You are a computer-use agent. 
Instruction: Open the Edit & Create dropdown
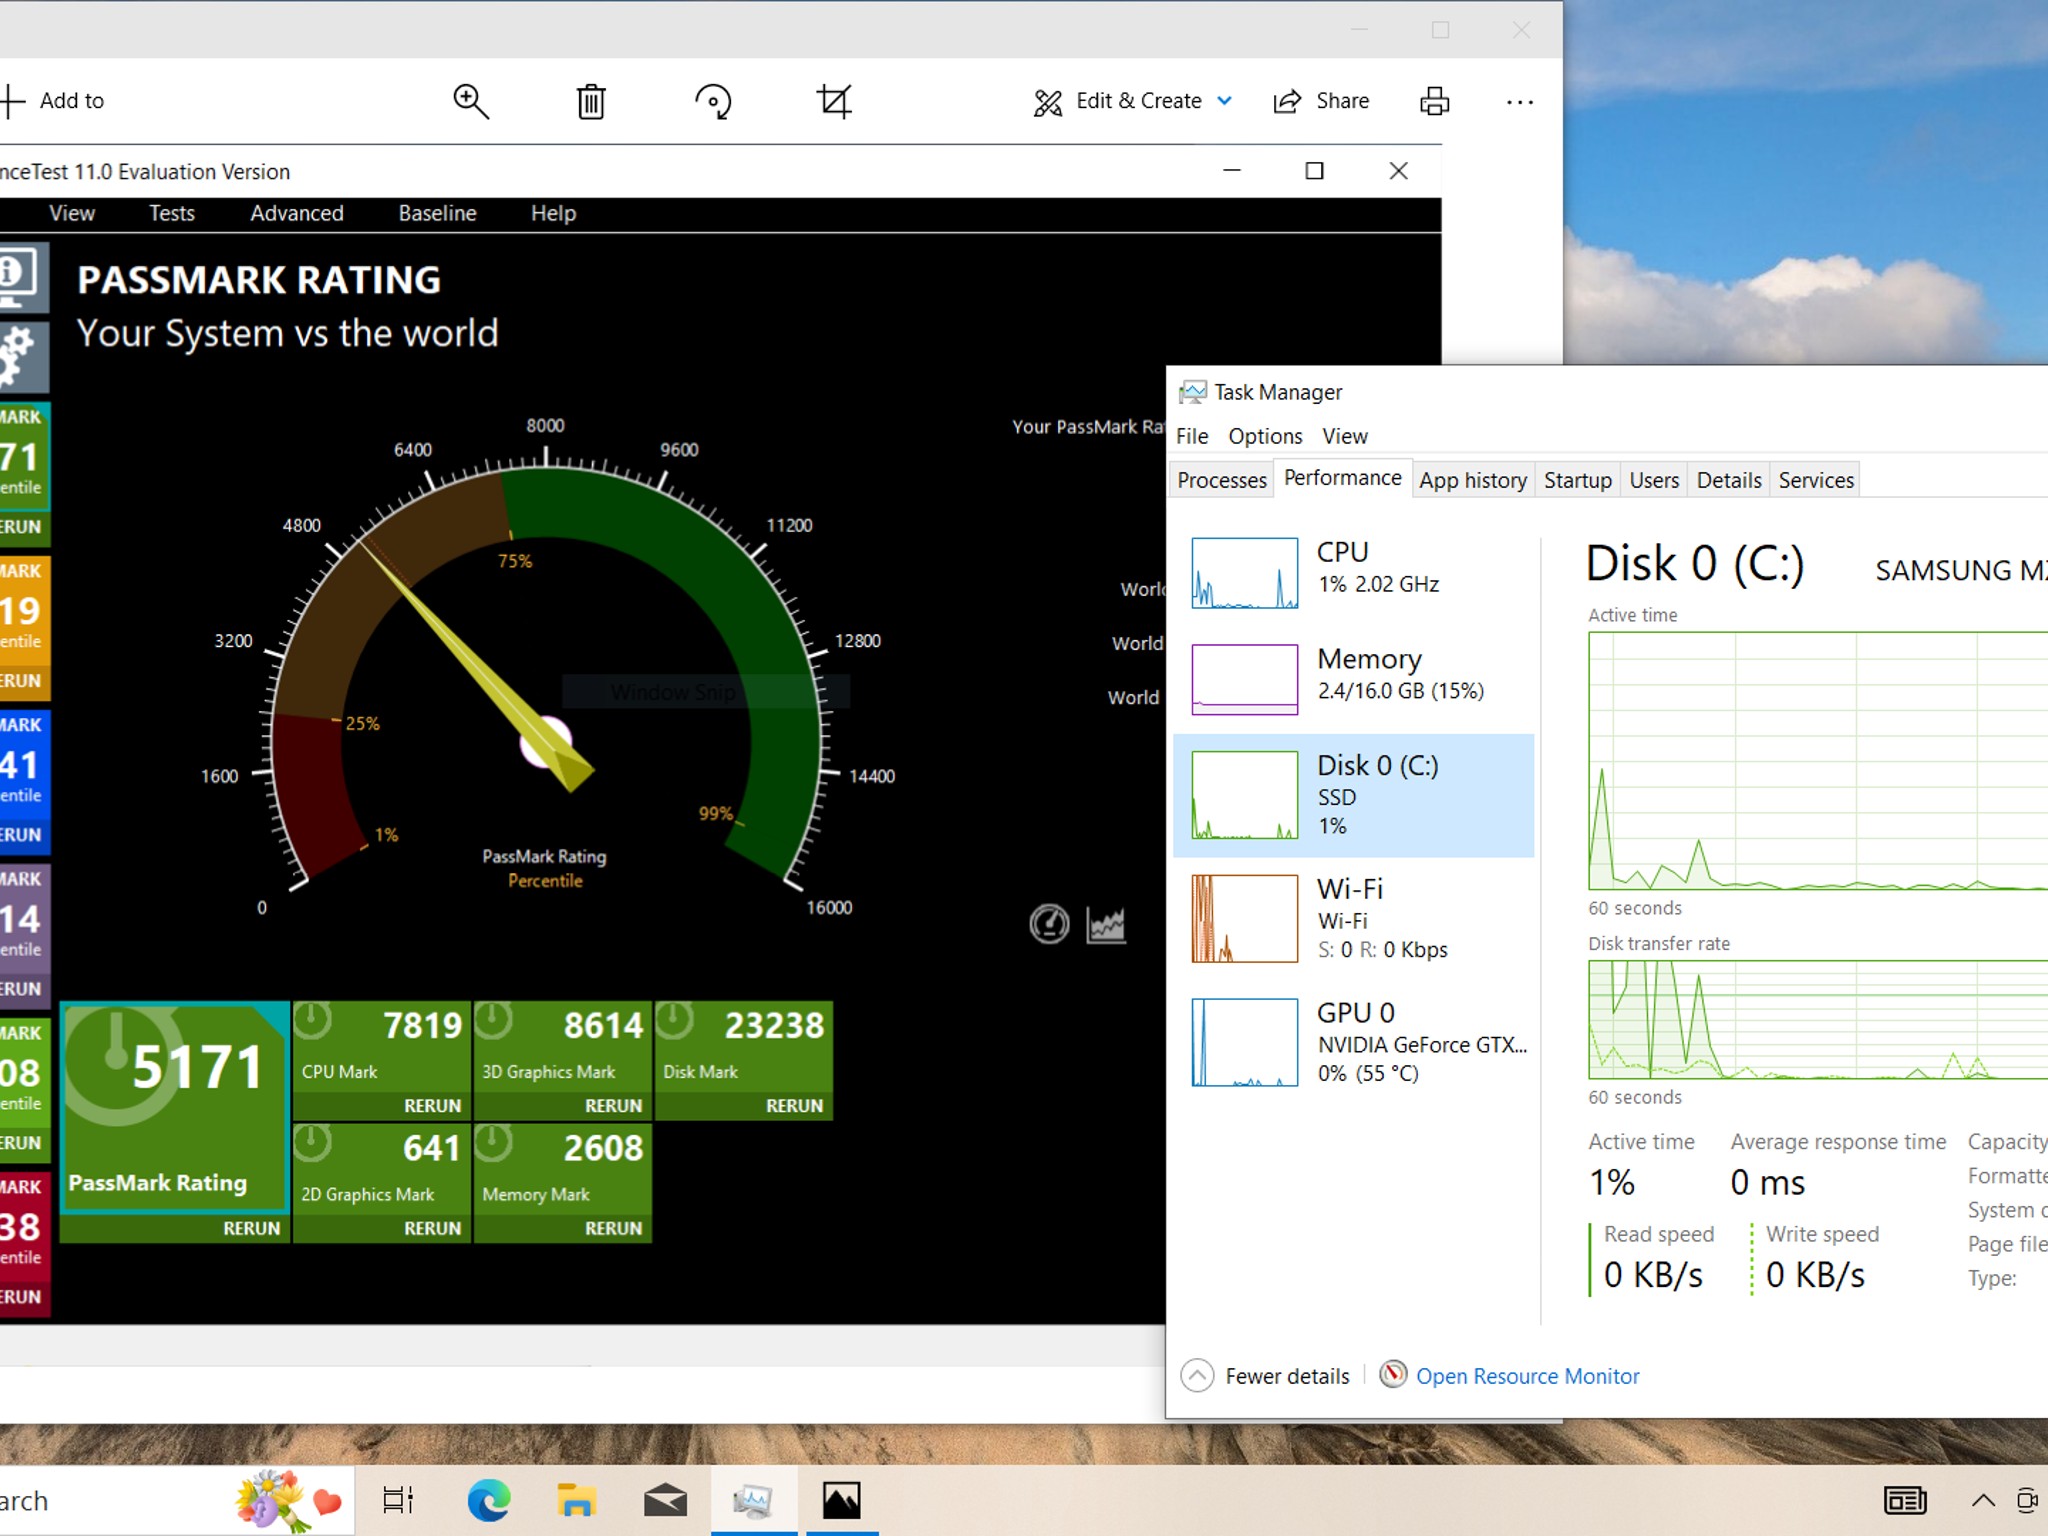tap(1132, 101)
